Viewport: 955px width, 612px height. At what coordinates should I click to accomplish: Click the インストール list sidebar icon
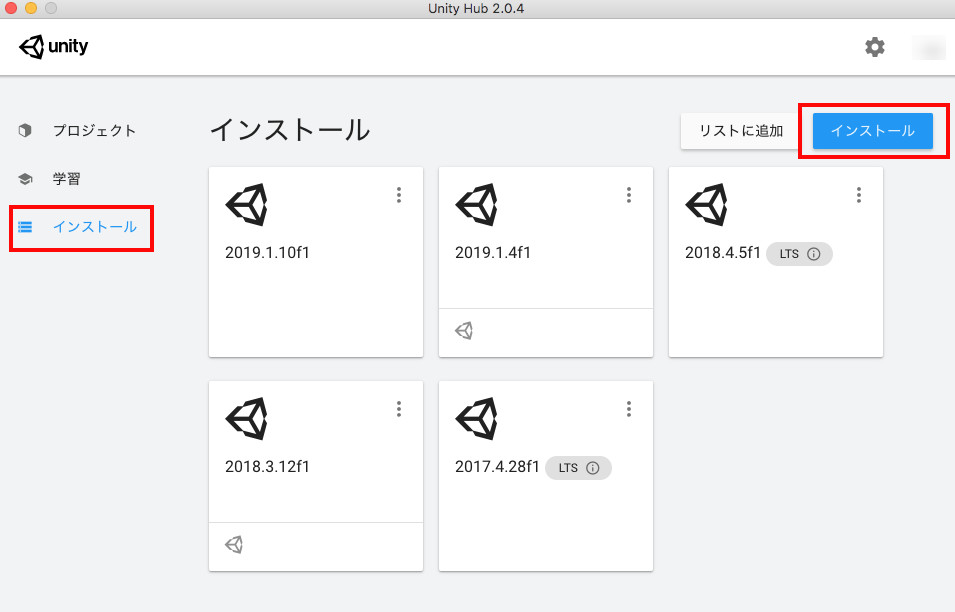tap(25, 227)
